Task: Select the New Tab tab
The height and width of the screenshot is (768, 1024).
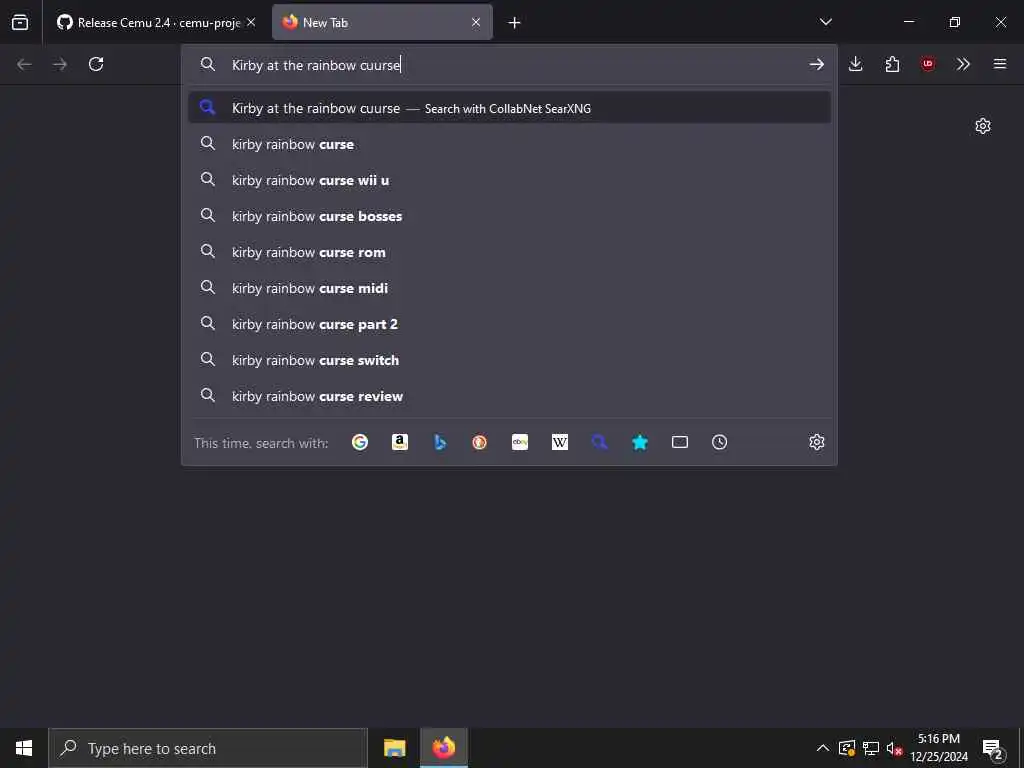Action: [382, 22]
